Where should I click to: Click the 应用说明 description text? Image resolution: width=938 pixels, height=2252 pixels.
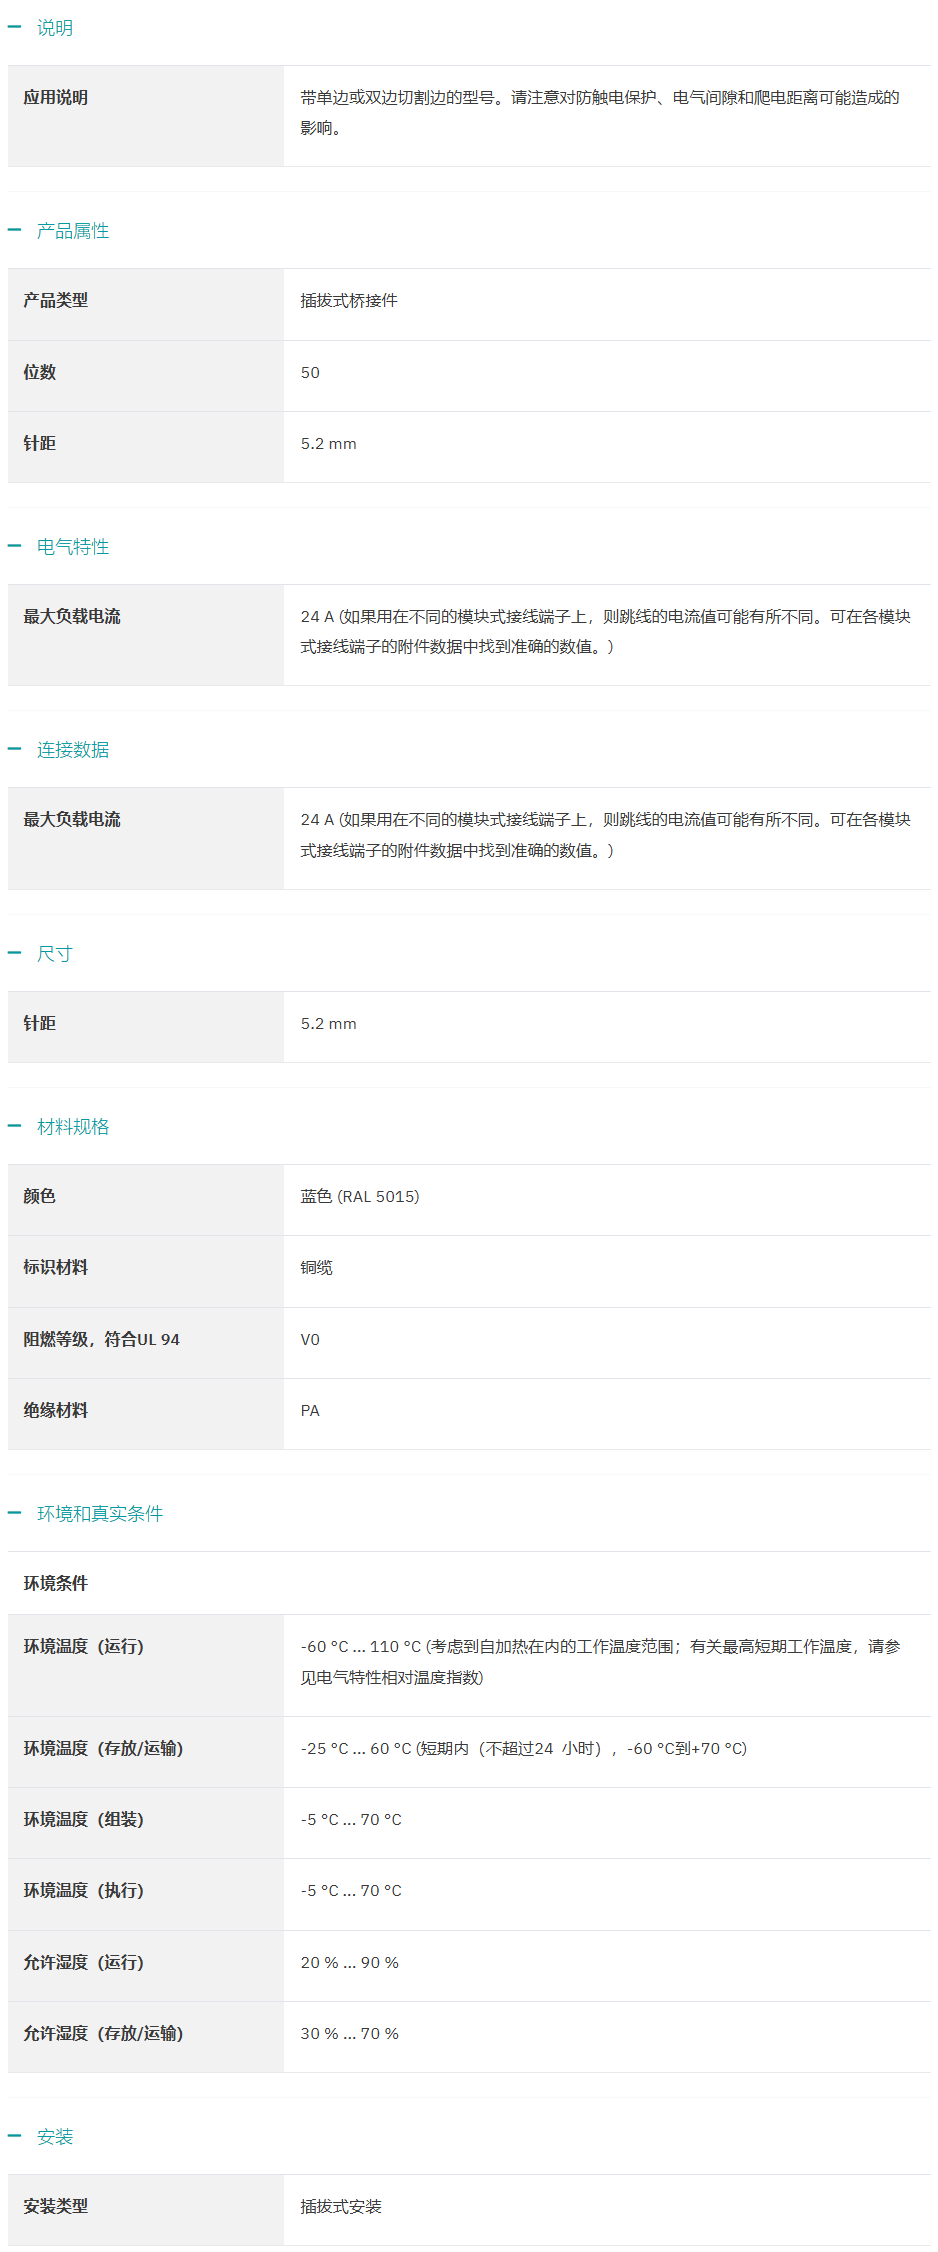600,113
